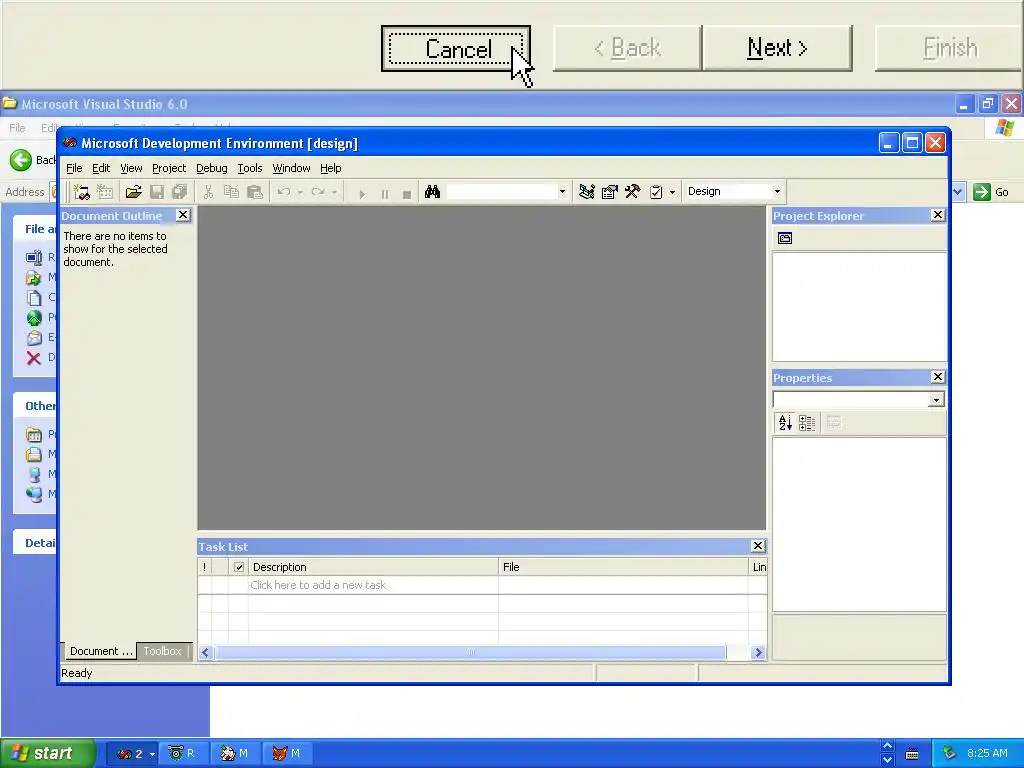Click the Properties Window toolbar icon
The image size is (1024, 768).
(x=609, y=192)
